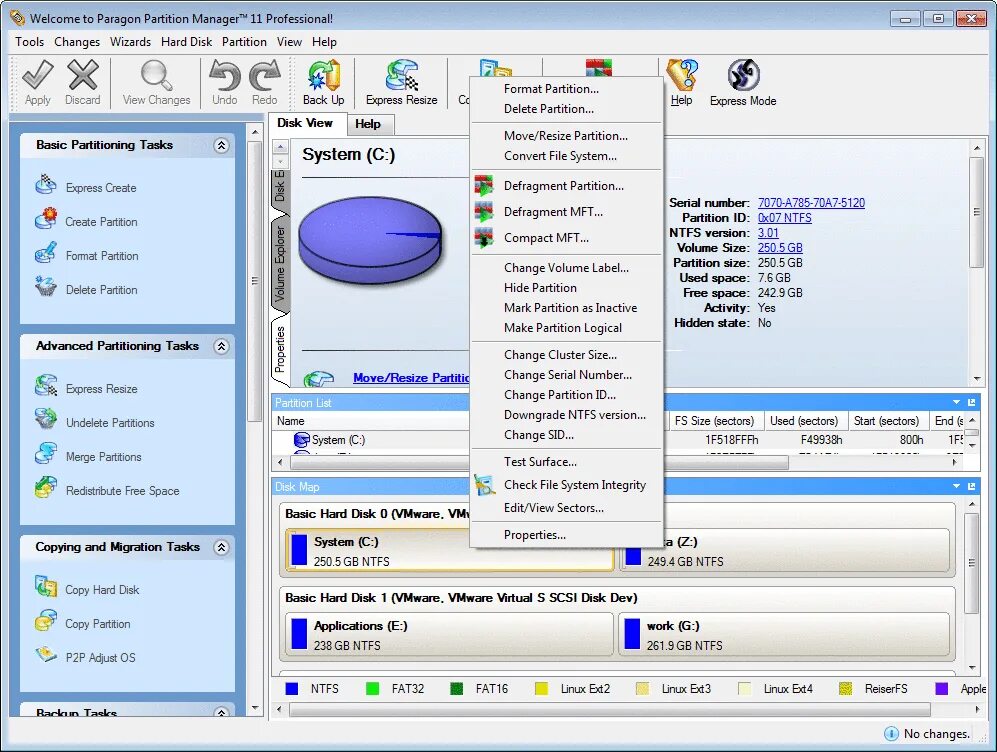Open the Hard Disk menu
997x752 pixels.
click(x=186, y=42)
